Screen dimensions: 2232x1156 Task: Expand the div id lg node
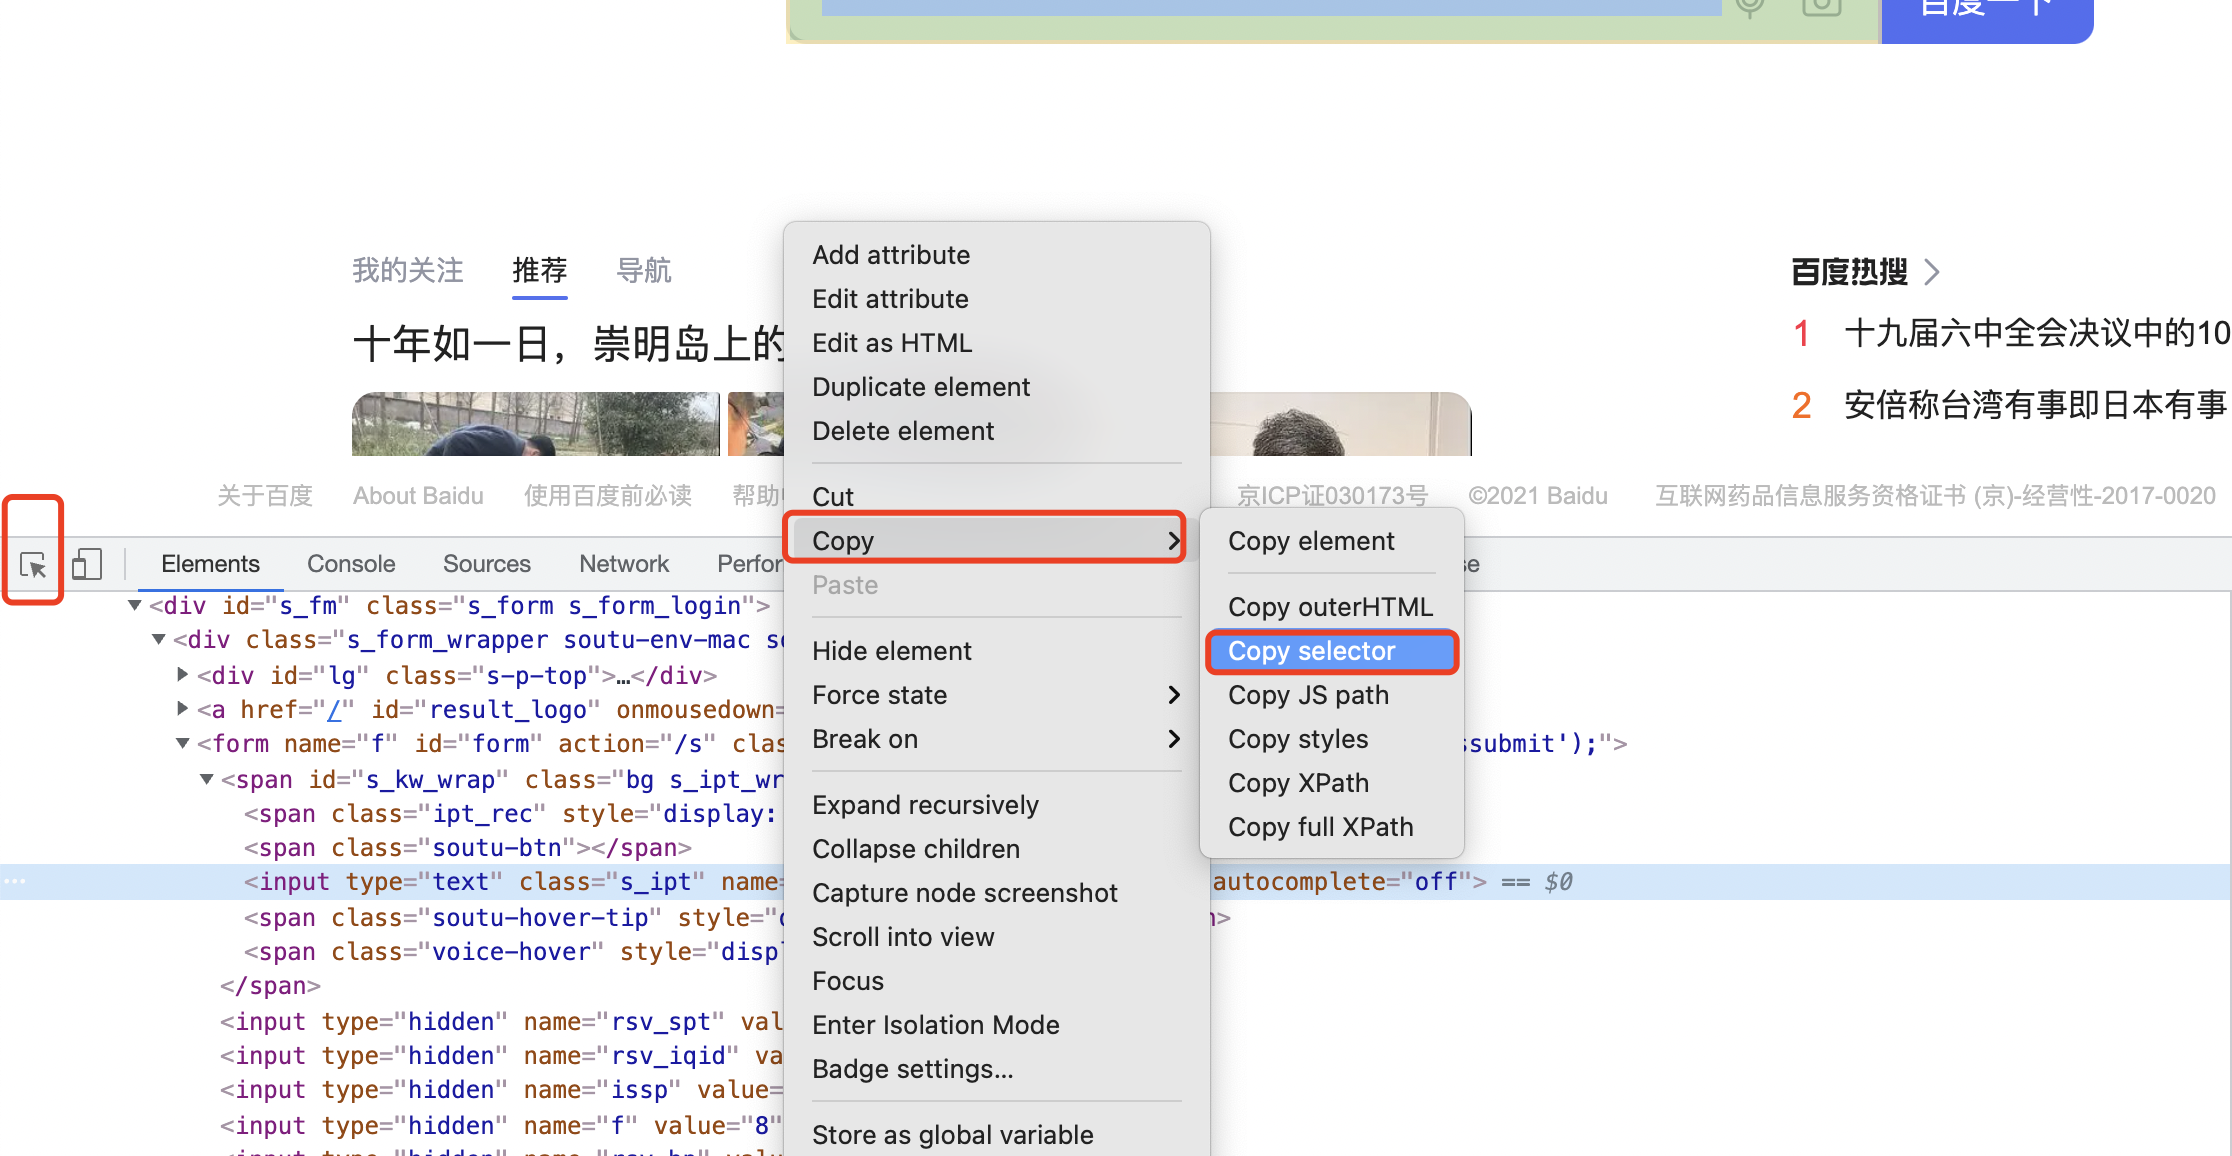pyautogui.click(x=182, y=675)
